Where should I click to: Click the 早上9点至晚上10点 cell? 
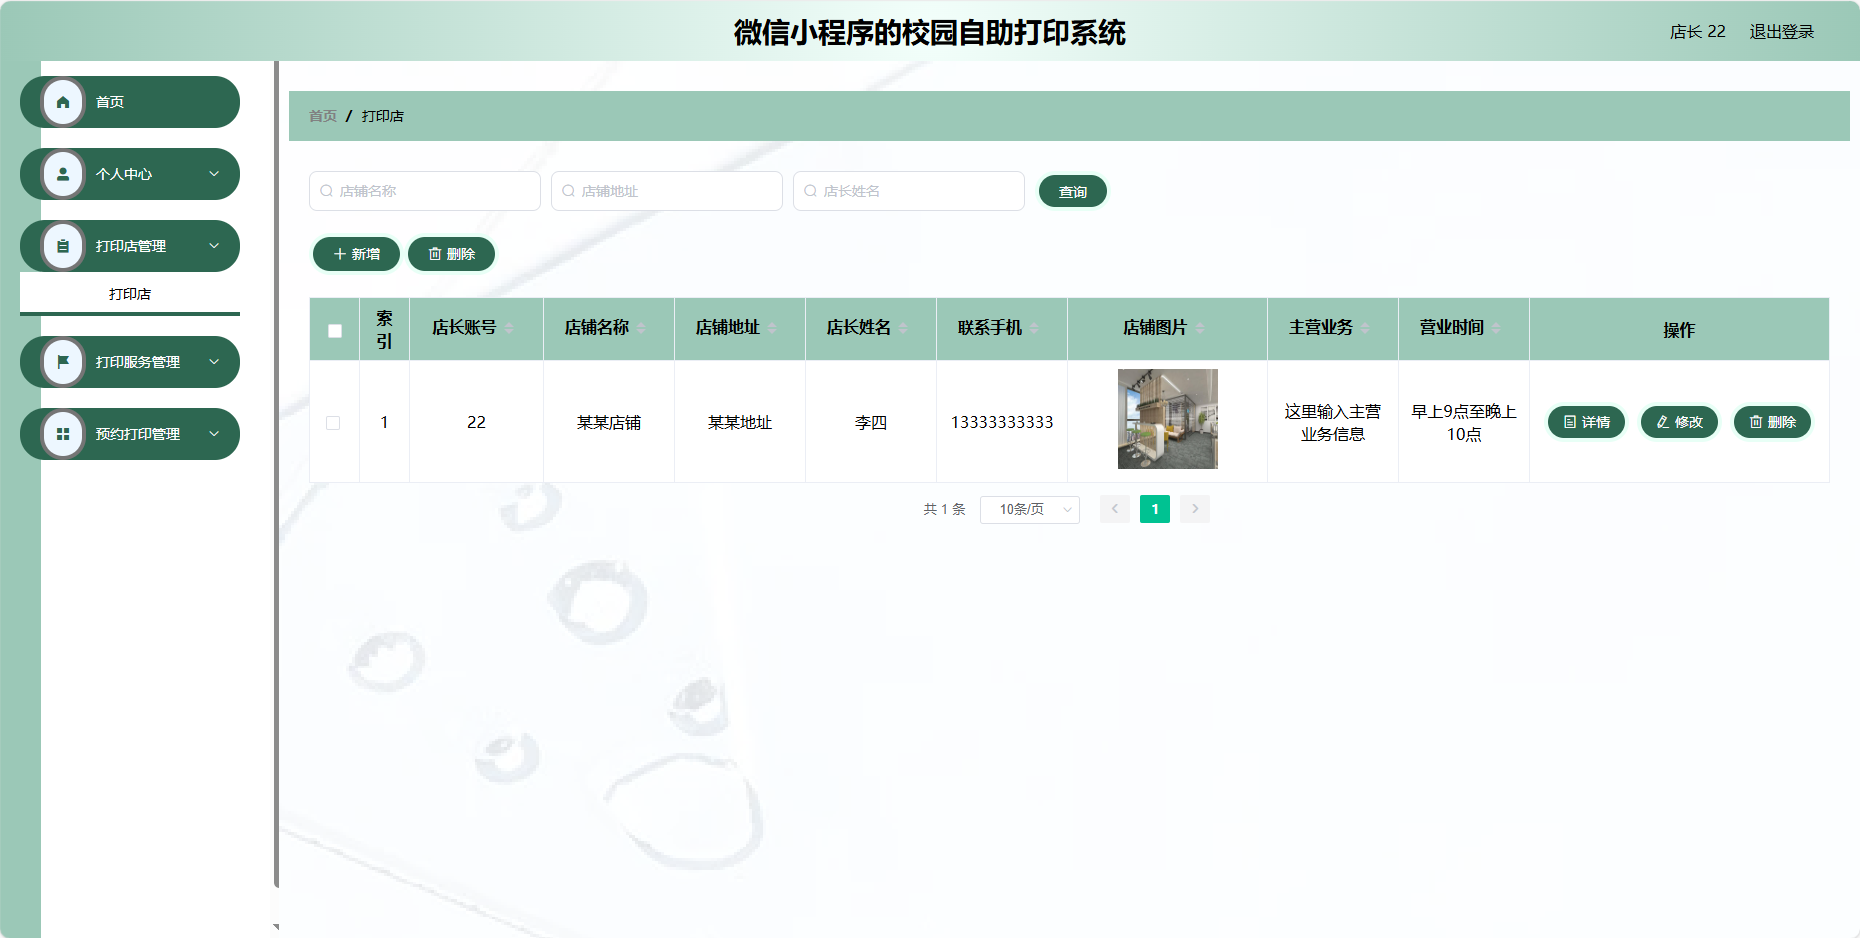(x=1464, y=423)
